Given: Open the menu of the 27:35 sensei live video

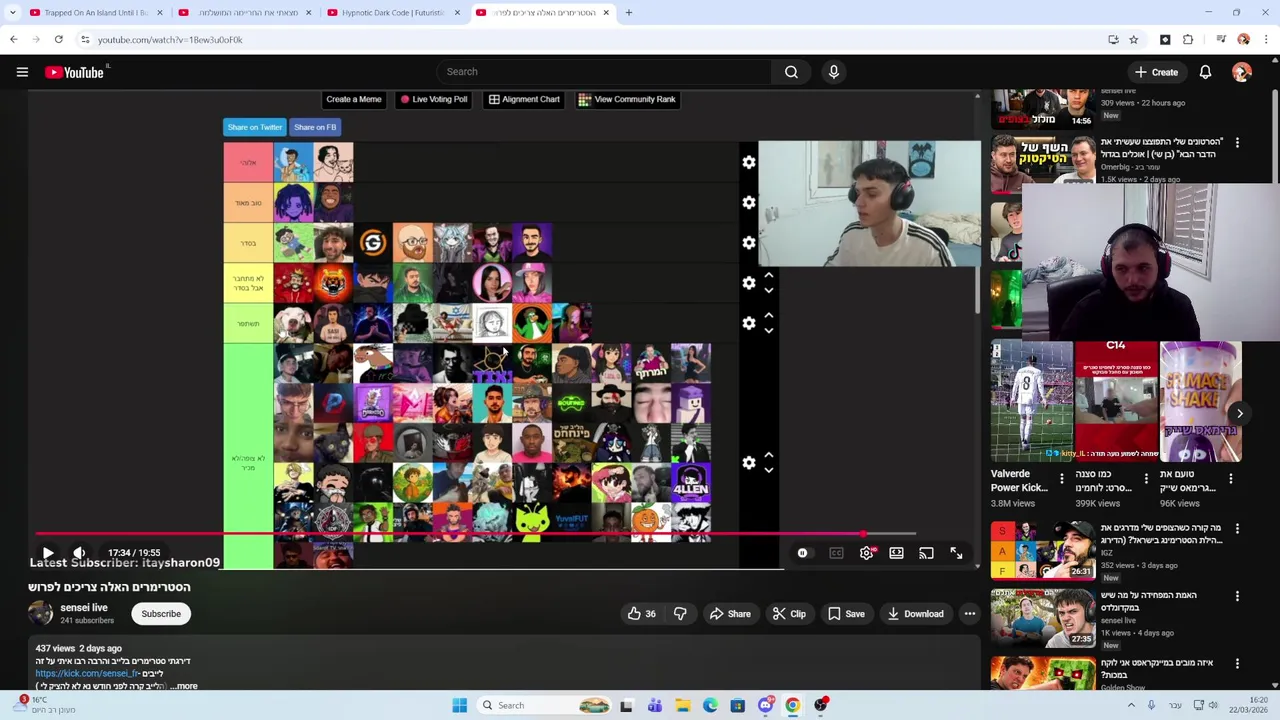Looking at the screenshot, I should [x=1237, y=596].
